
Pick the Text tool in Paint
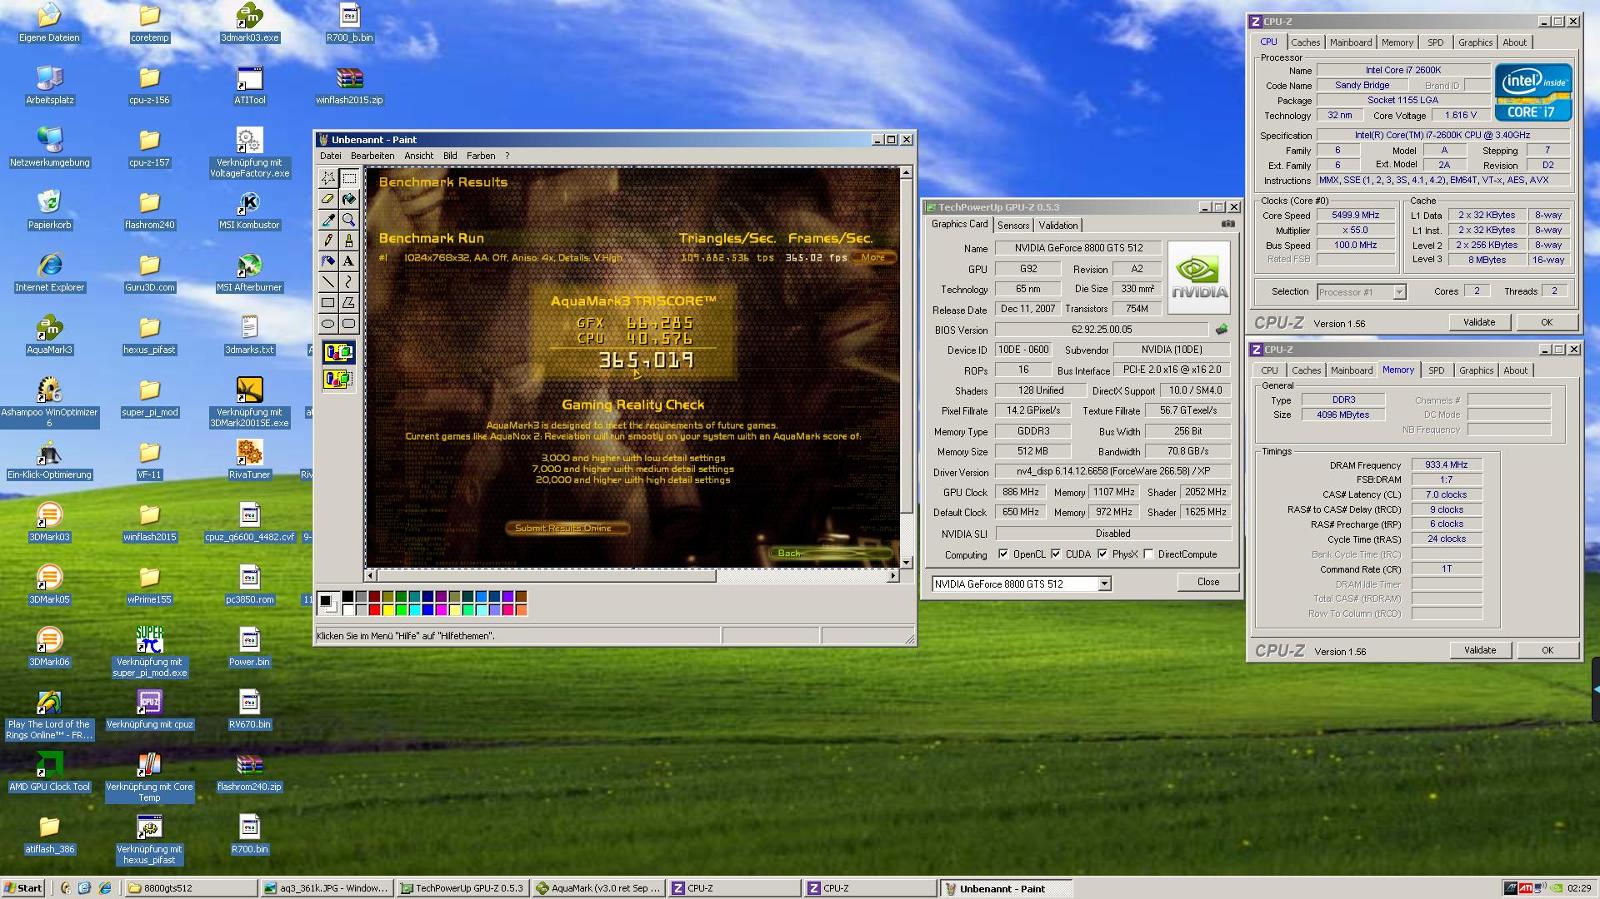[348, 261]
